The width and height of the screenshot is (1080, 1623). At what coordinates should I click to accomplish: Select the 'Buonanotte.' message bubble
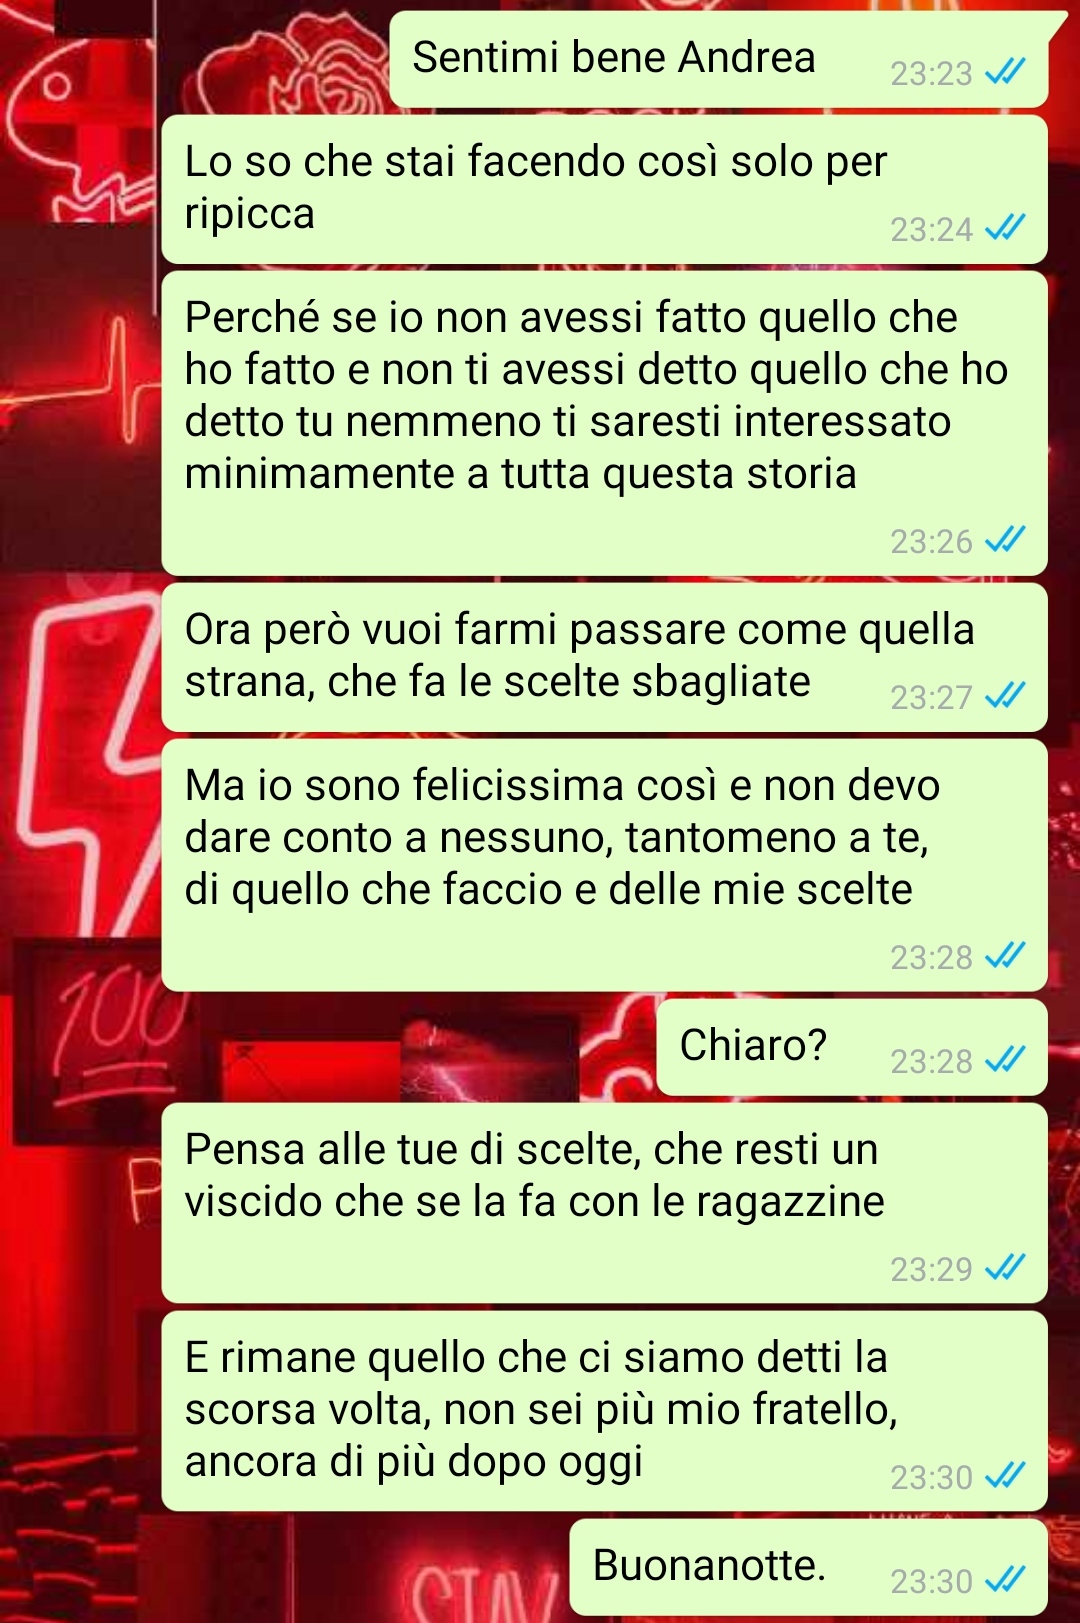[x=809, y=1567]
